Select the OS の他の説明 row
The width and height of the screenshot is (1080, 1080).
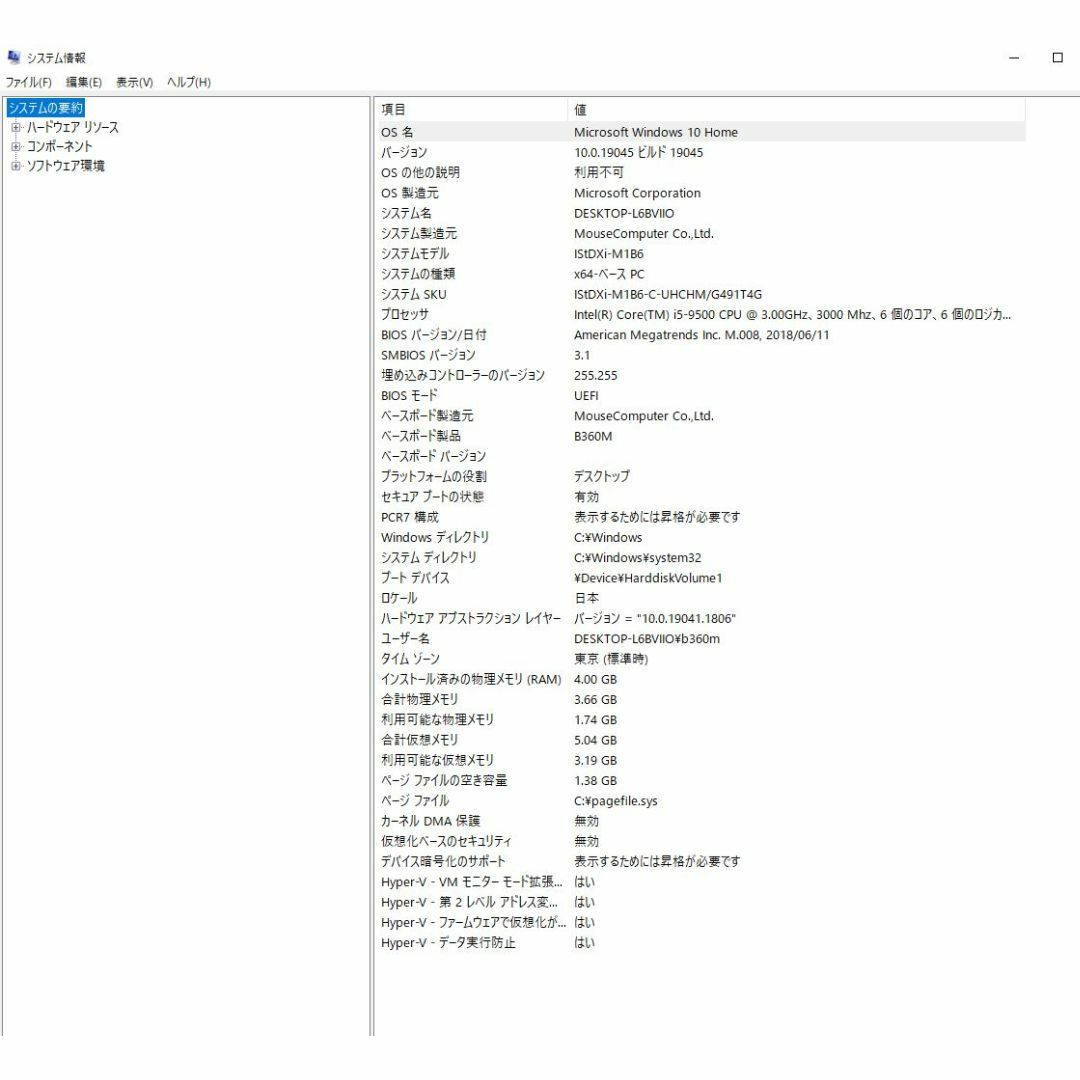click(701, 173)
